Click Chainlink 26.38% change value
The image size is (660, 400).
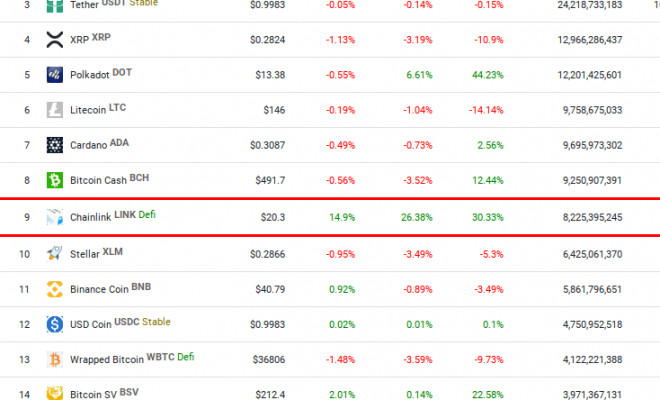click(417, 217)
